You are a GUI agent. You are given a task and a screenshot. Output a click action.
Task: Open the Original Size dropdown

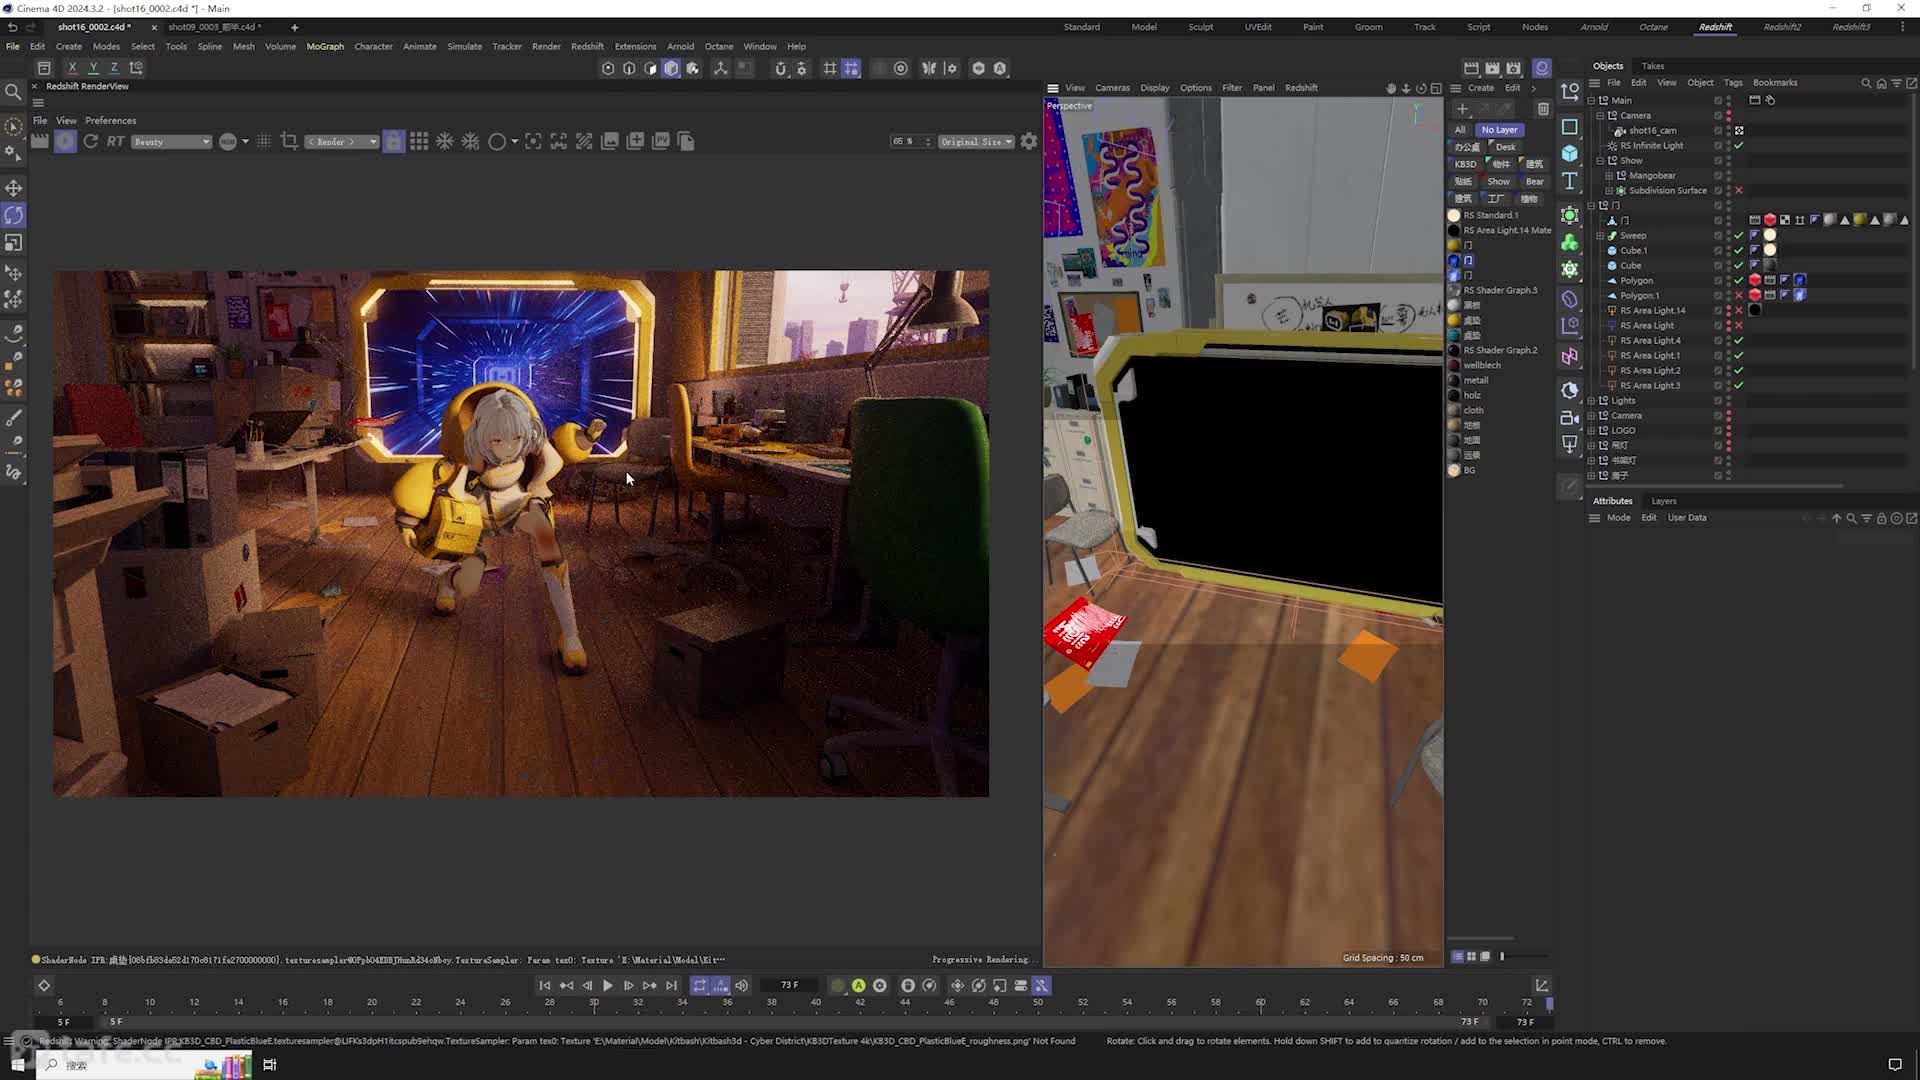point(977,142)
